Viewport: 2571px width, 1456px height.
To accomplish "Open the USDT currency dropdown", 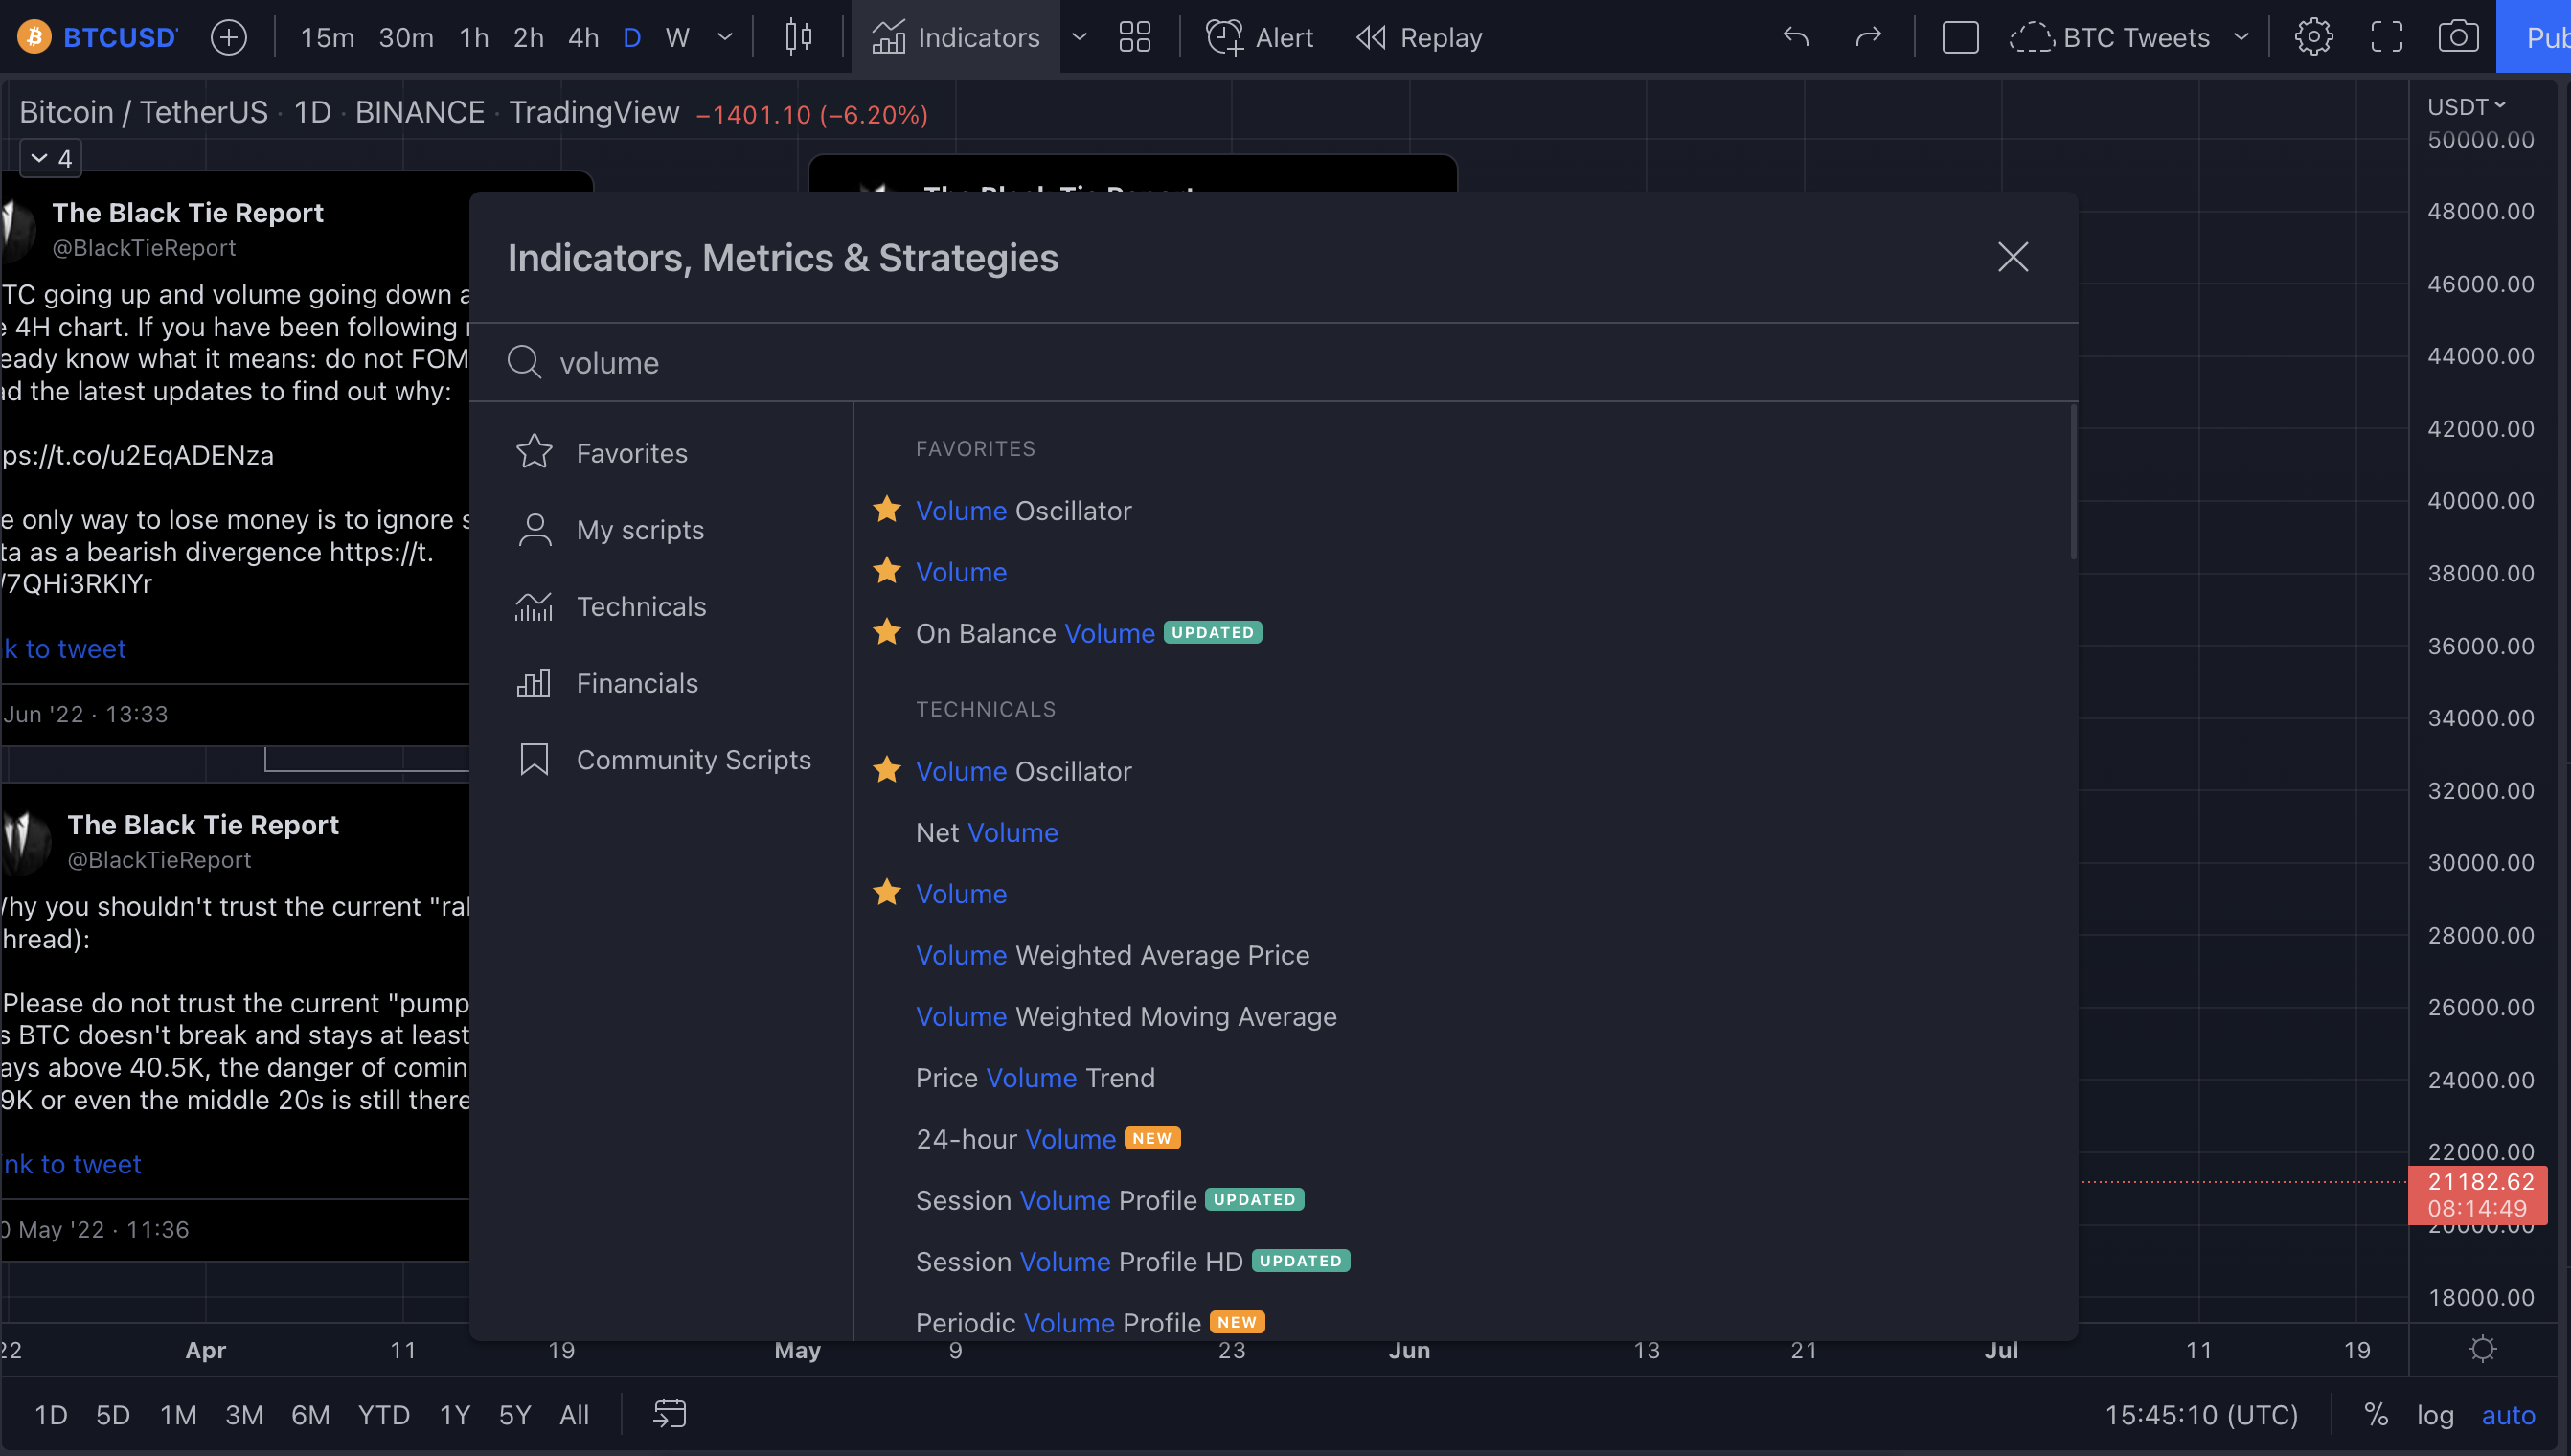I will 2466,106.
